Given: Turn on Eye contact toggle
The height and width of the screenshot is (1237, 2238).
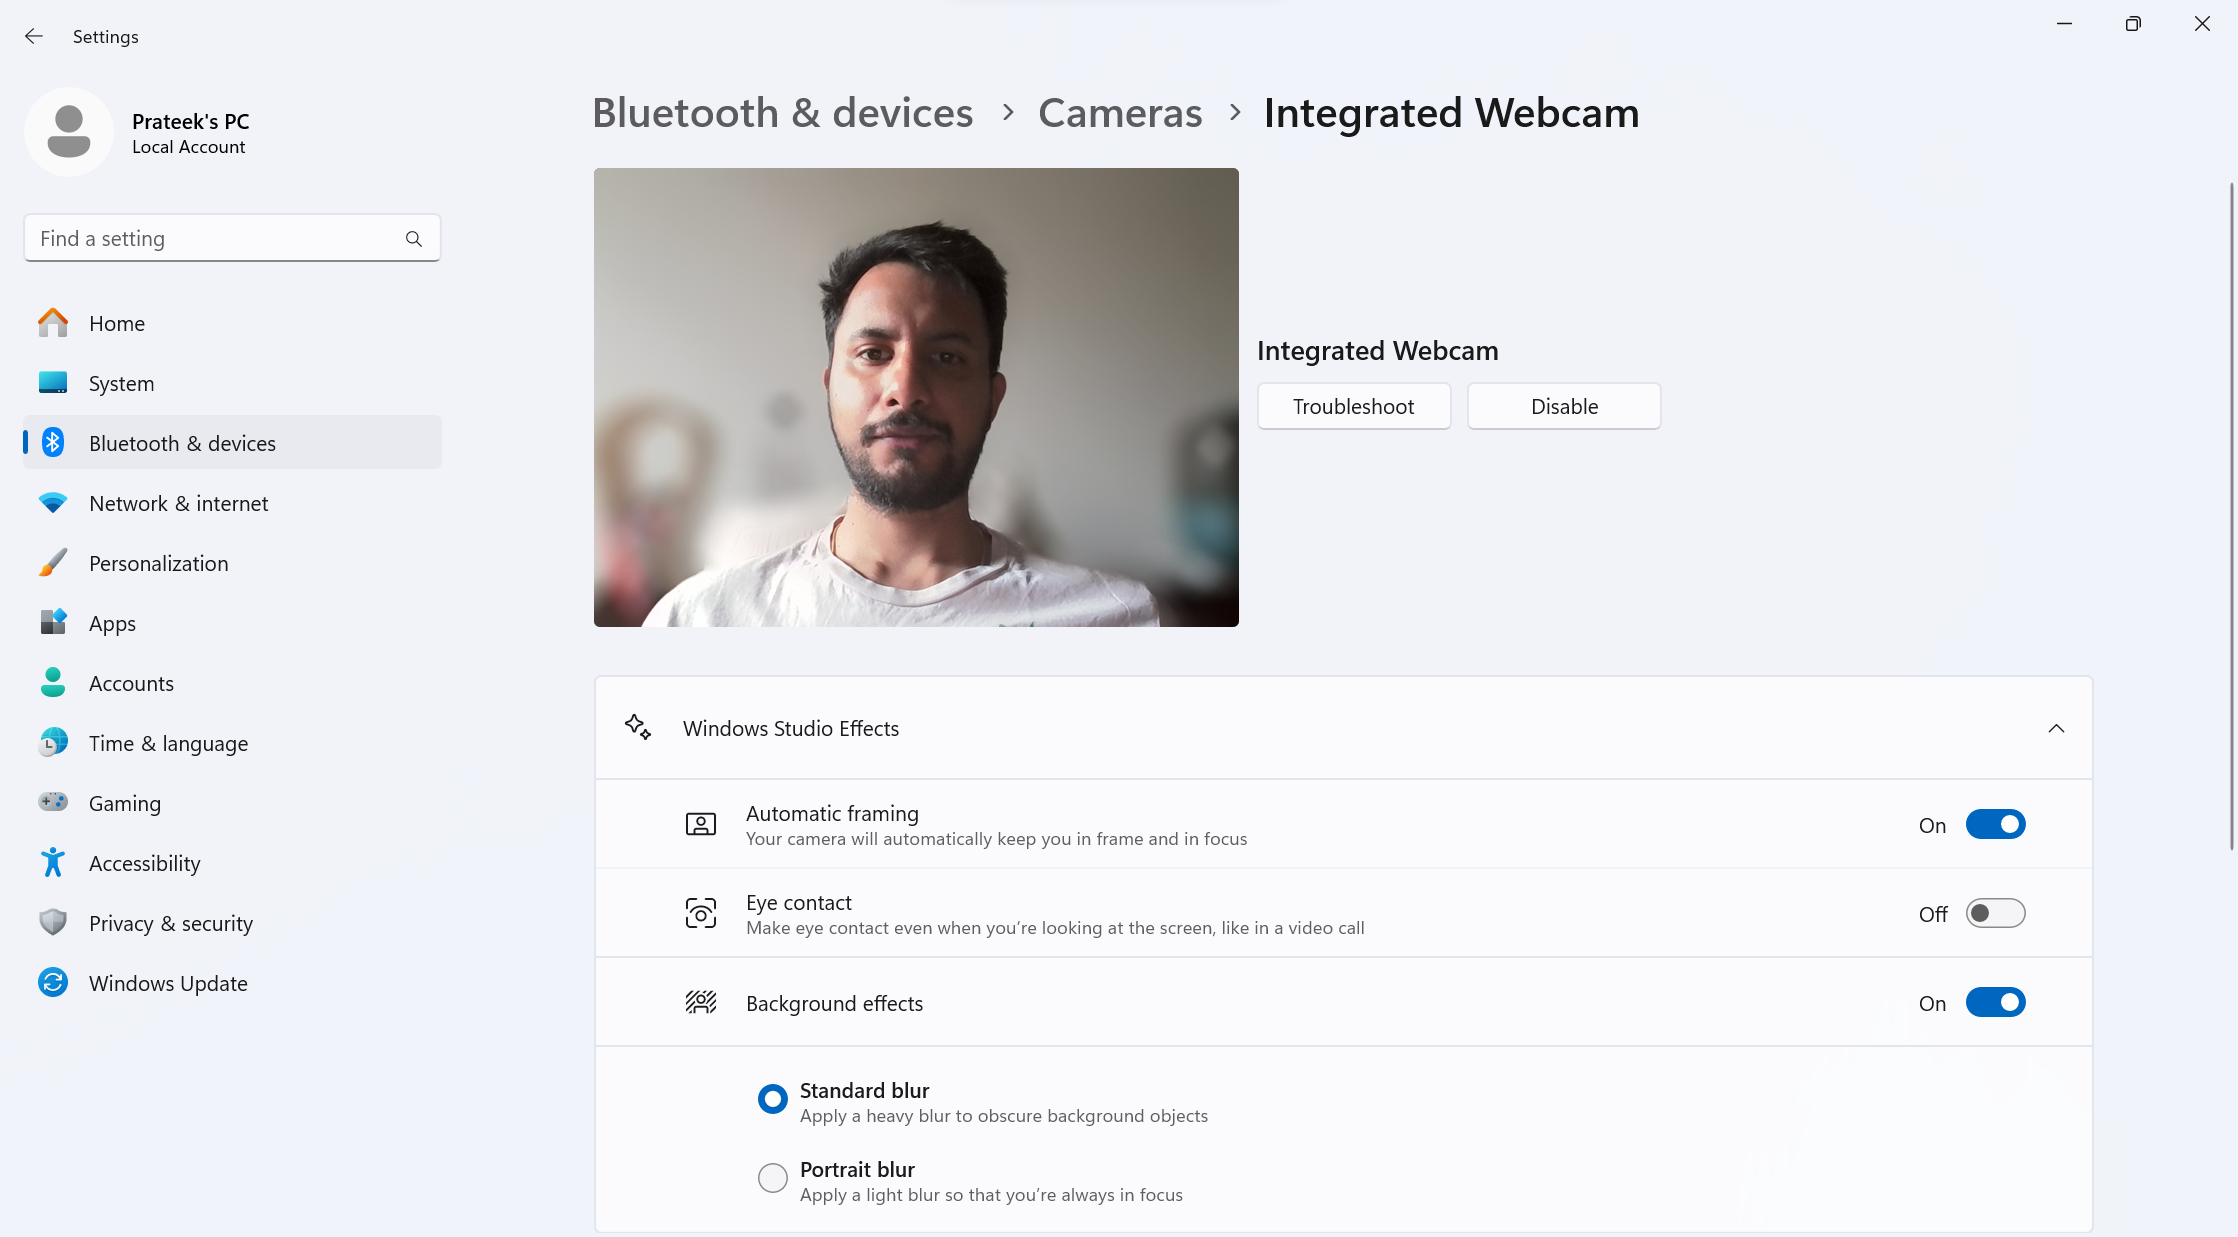Looking at the screenshot, I should coord(1995,913).
